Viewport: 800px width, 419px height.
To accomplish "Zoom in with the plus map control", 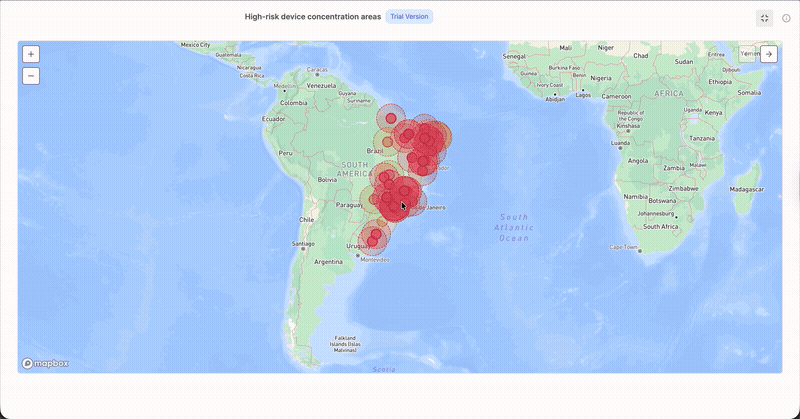I will pyautogui.click(x=31, y=54).
